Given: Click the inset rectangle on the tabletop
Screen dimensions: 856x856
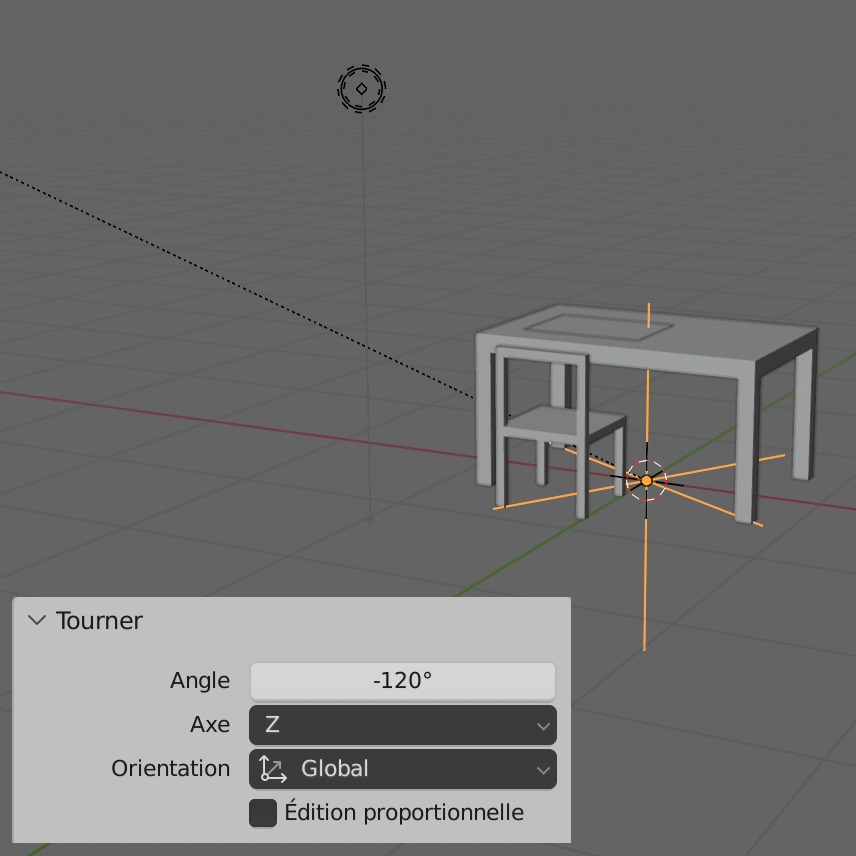Looking at the screenshot, I should (590, 326).
